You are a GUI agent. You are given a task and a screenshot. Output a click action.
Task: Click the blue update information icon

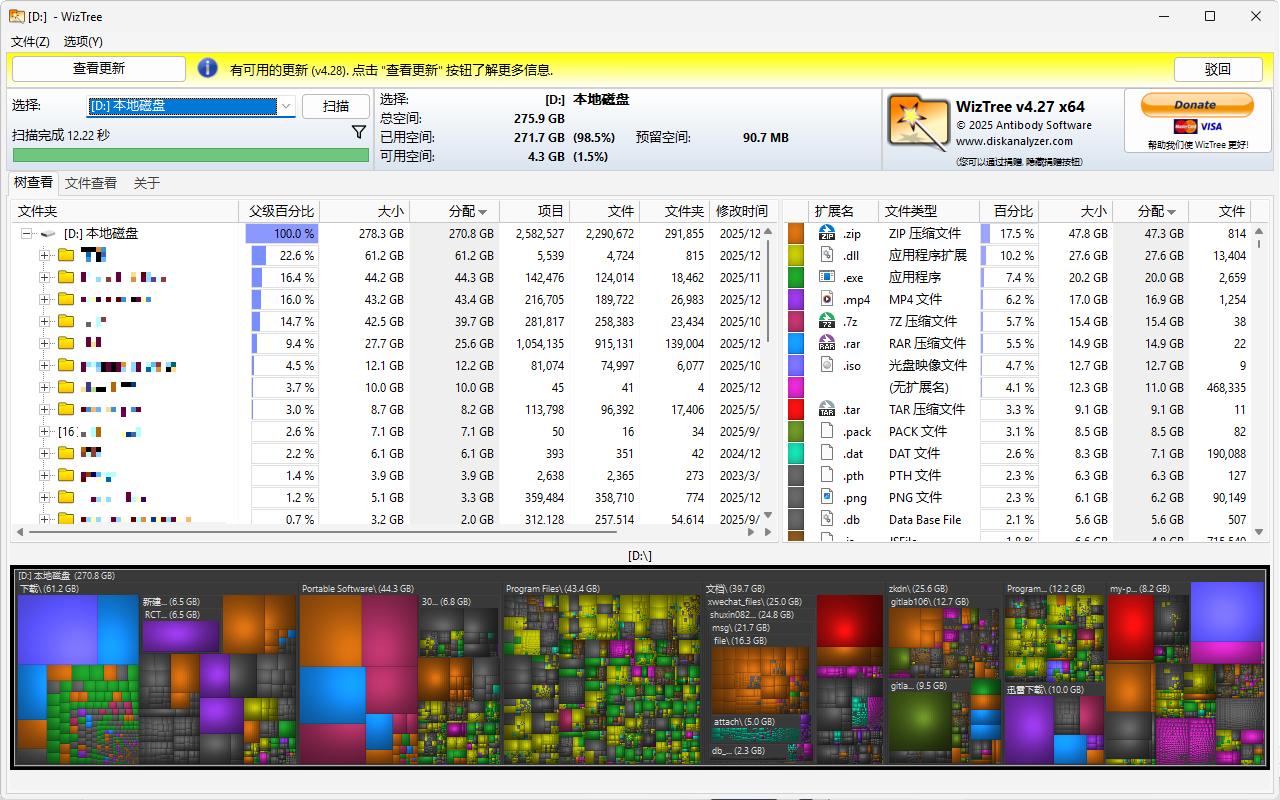[208, 68]
